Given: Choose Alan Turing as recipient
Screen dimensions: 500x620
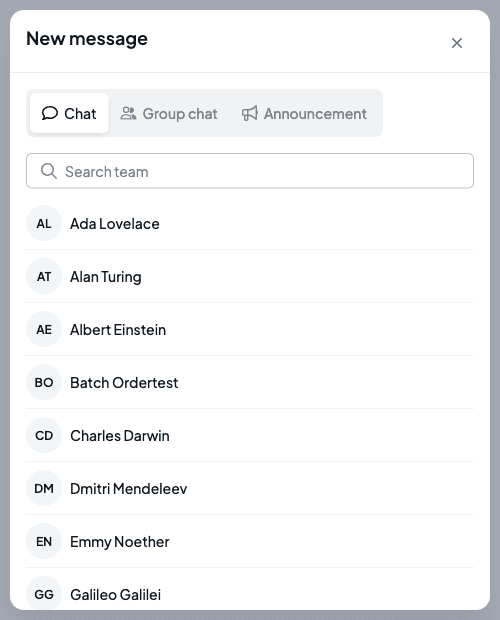Looking at the screenshot, I should point(250,276).
